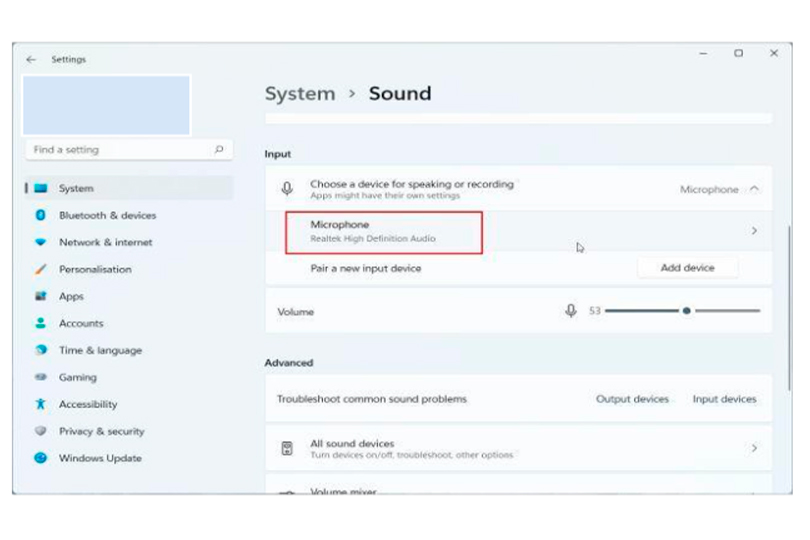Troubleshoot Output devices link
The width and height of the screenshot is (810, 540).
[x=632, y=399]
